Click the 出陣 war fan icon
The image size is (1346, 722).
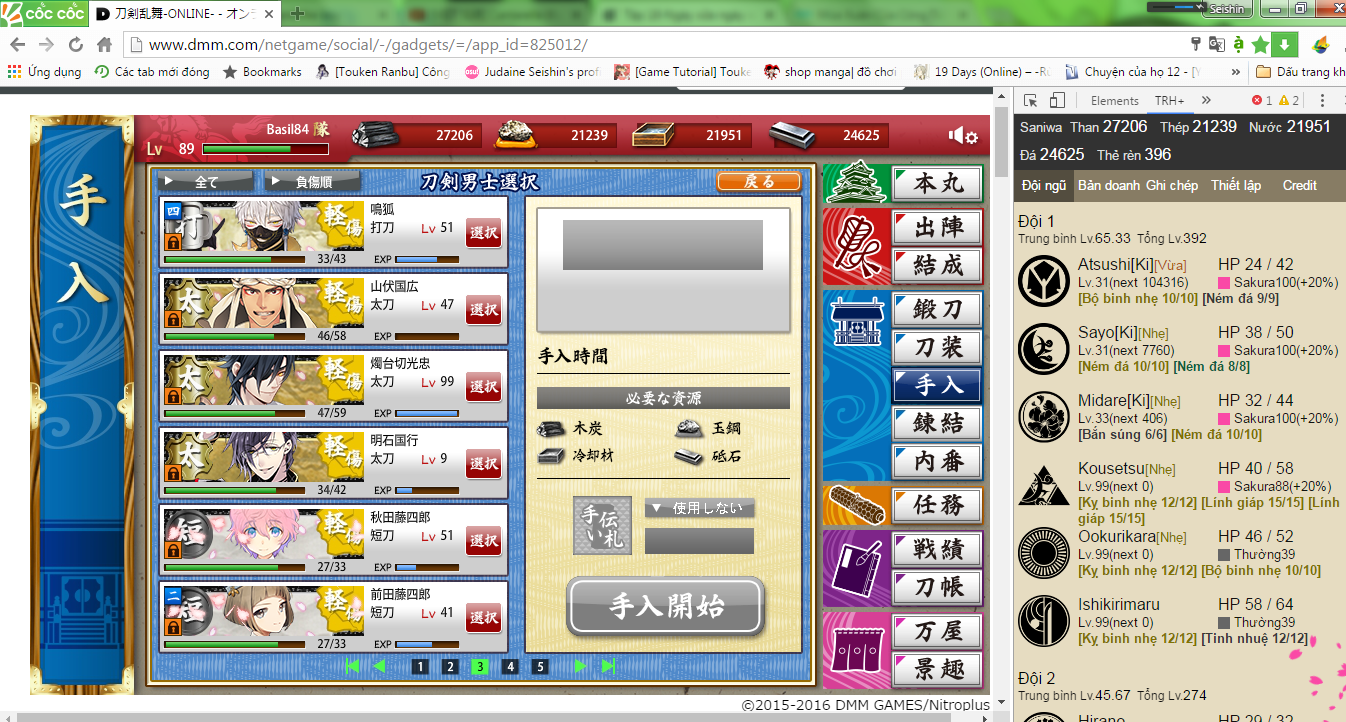click(x=856, y=246)
